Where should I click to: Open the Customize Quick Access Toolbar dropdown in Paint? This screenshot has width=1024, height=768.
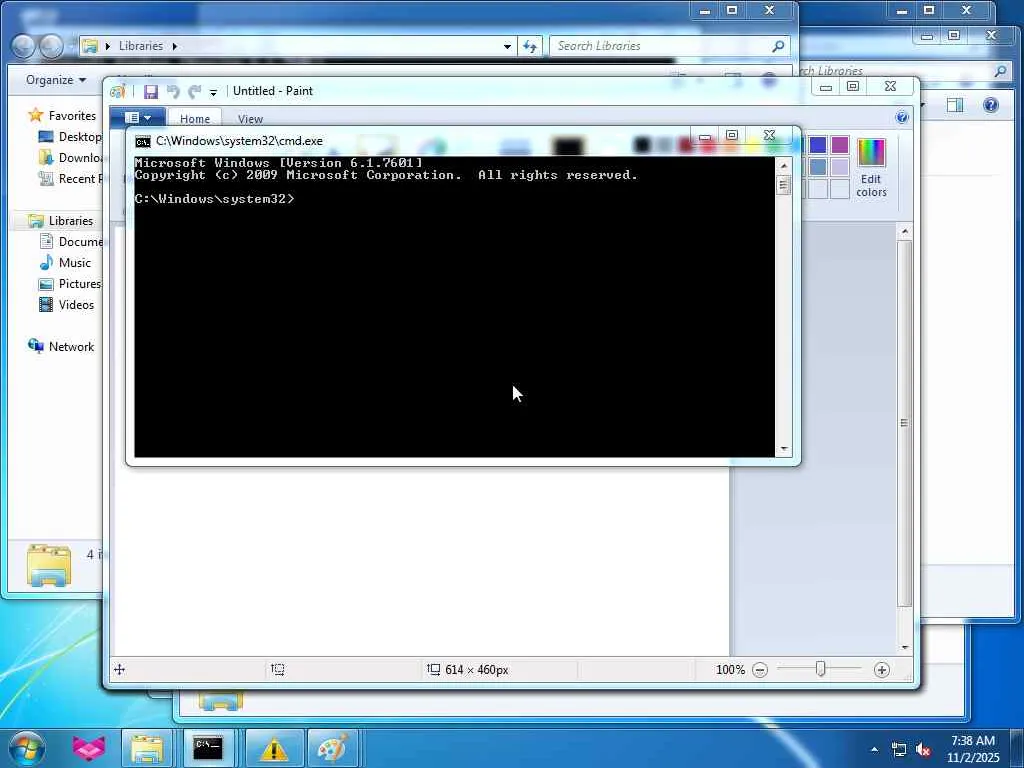(213, 93)
